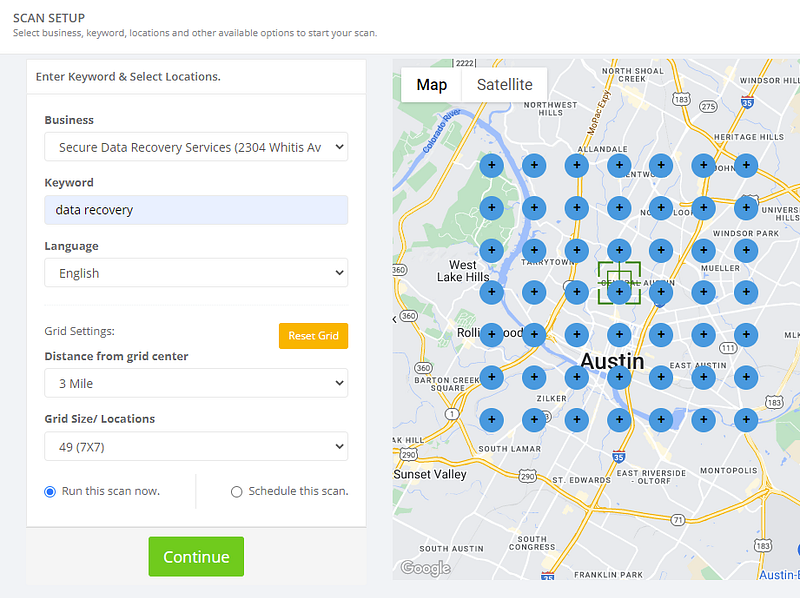Switch to the Satellite view tab

pyautogui.click(x=505, y=85)
